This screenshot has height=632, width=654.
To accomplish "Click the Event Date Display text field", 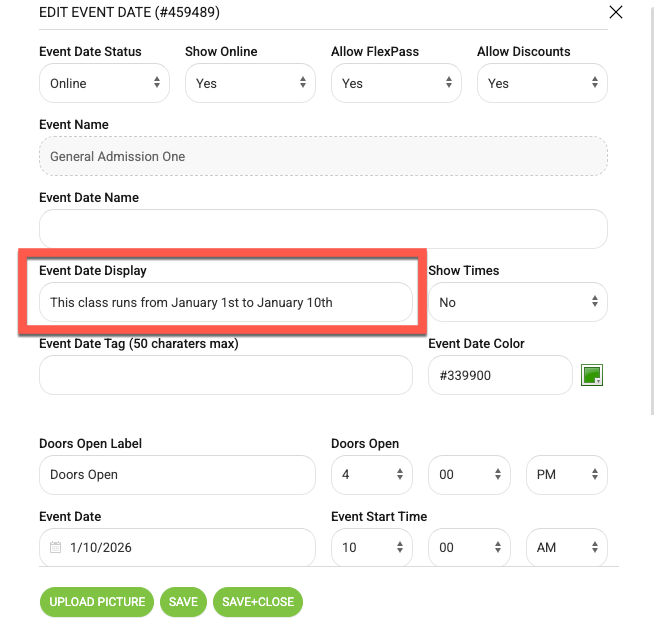I will tap(226, 302).
